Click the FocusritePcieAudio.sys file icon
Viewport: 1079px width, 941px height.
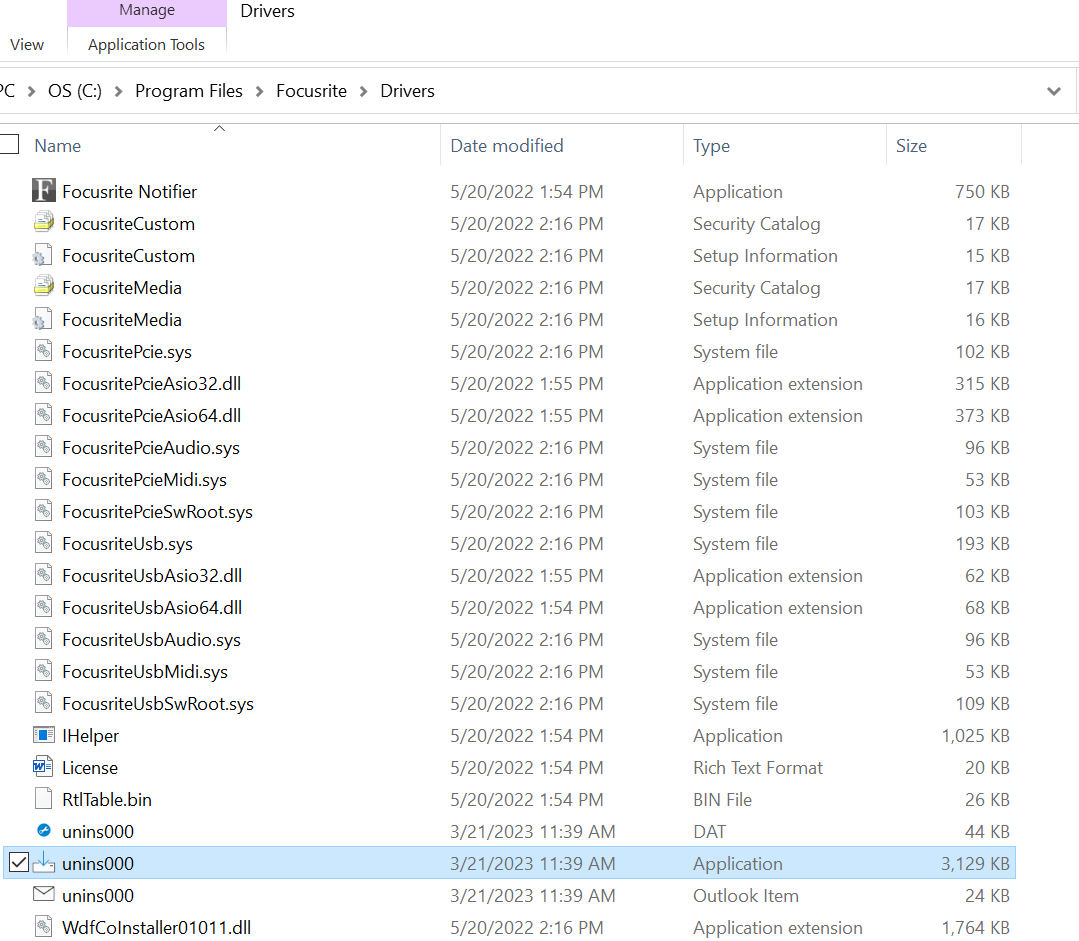tap(43, 447)
